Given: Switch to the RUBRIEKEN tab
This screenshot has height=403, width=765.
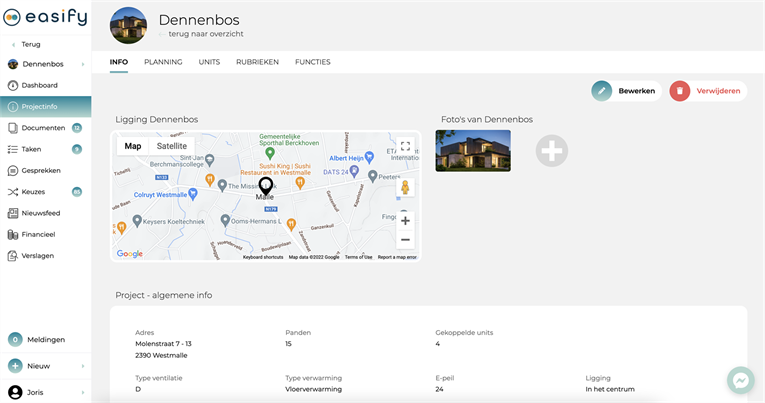Looking at the screenshot, I should (x=257, y=62).
